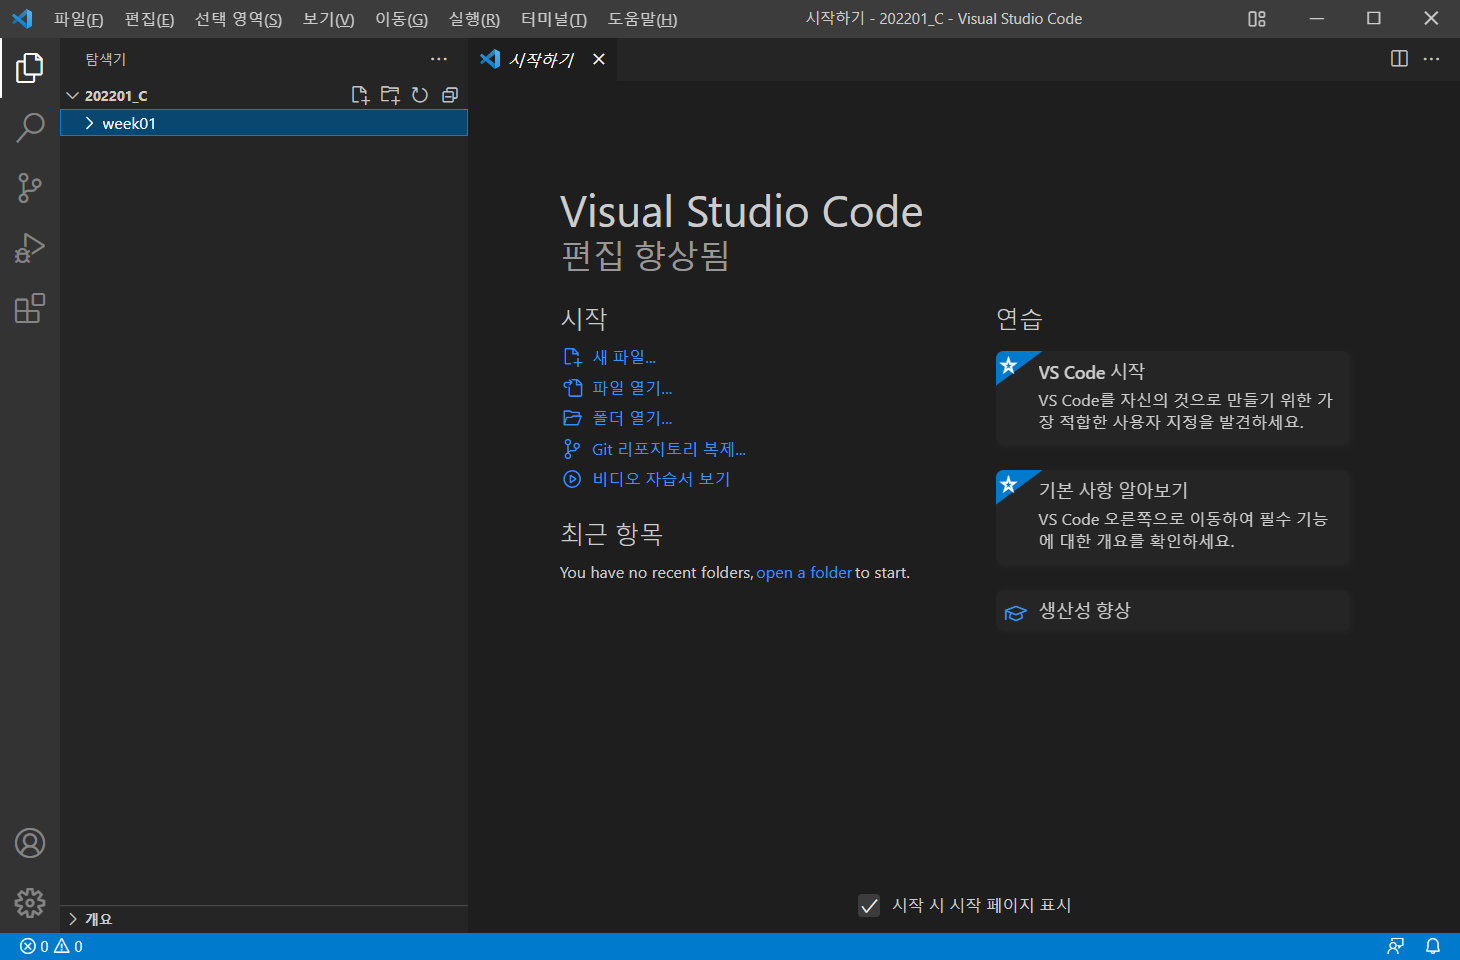Click the 폴더 열기... link
Viewport: 1460px width, 960px height.
[632, 418]
